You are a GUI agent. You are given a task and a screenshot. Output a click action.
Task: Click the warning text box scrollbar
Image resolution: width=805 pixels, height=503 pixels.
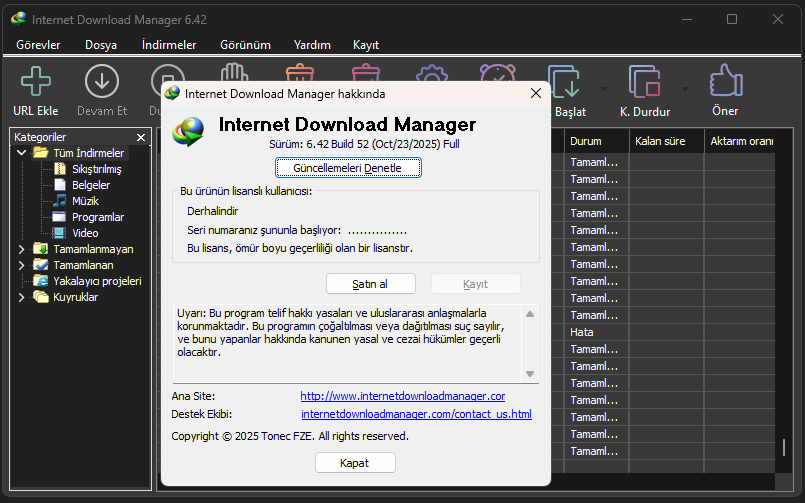click(529, 342)
